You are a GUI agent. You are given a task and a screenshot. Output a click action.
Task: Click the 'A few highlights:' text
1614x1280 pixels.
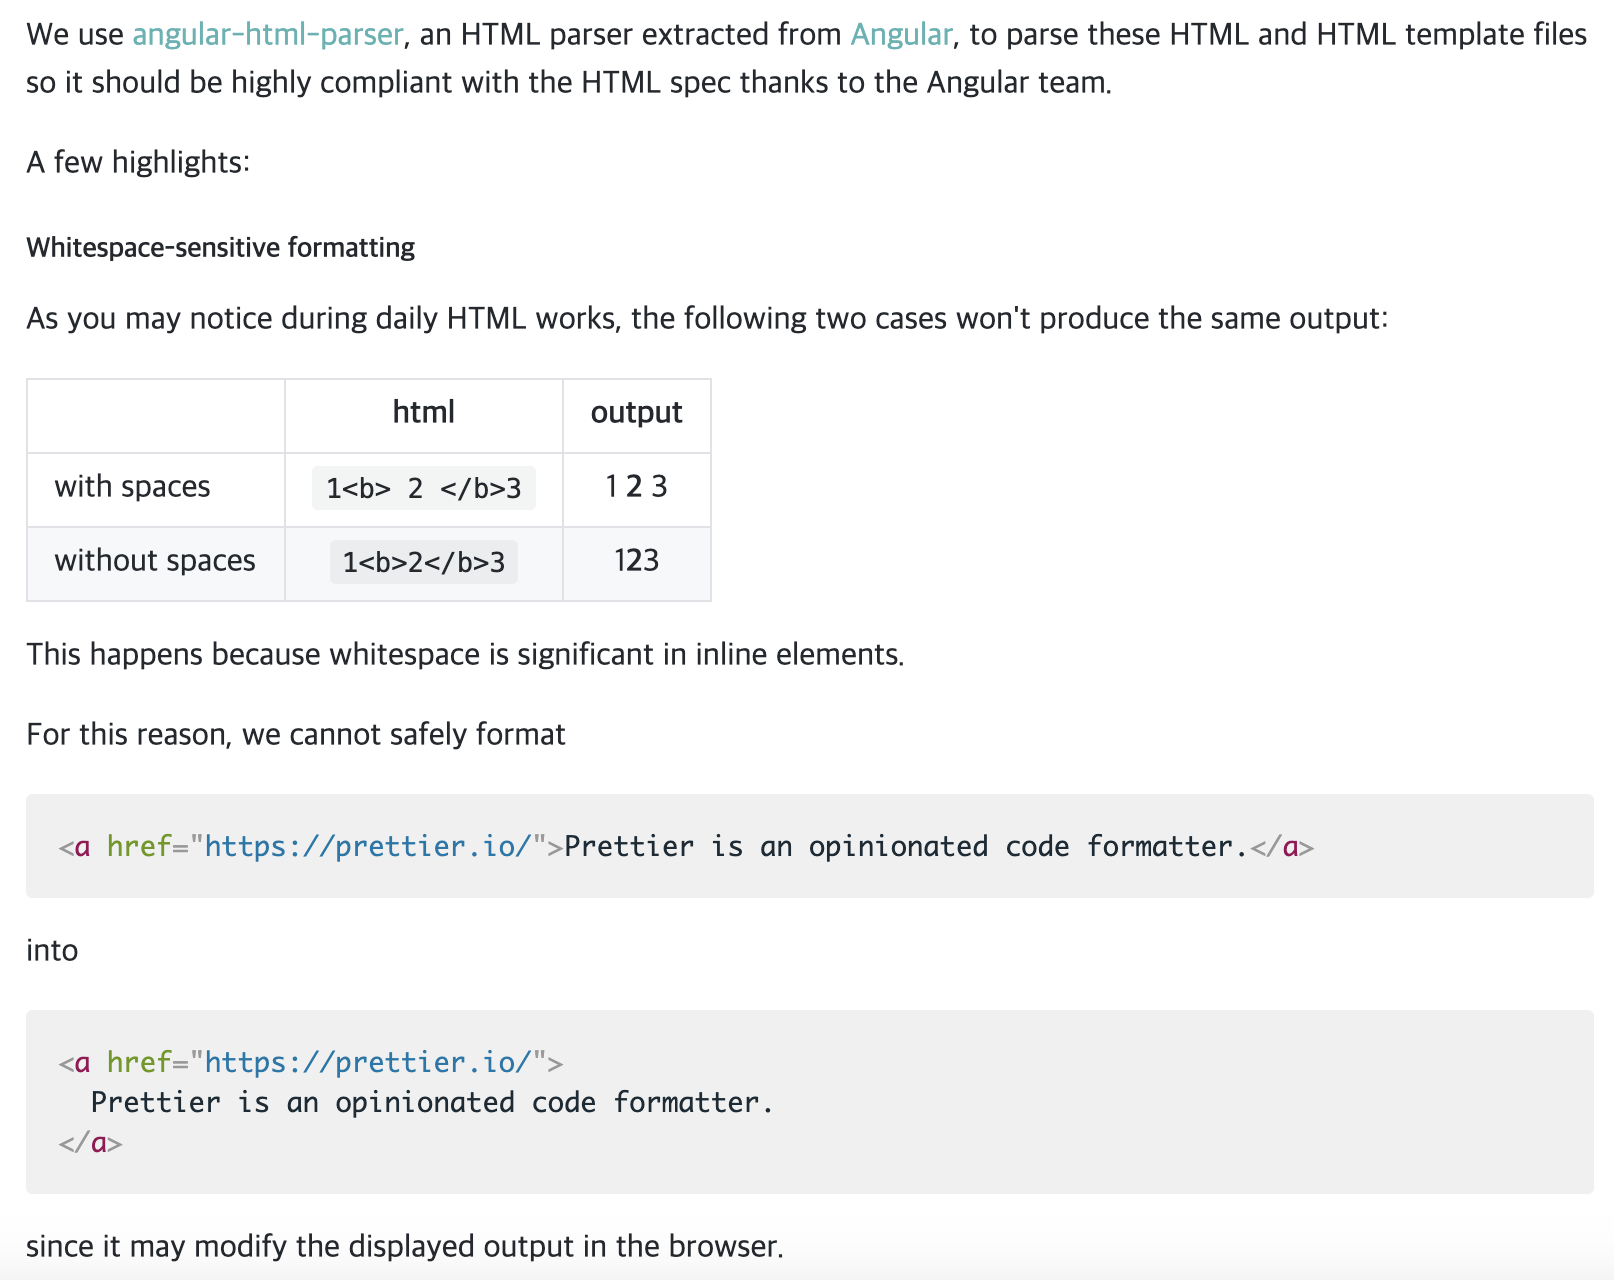coord(138,162)
